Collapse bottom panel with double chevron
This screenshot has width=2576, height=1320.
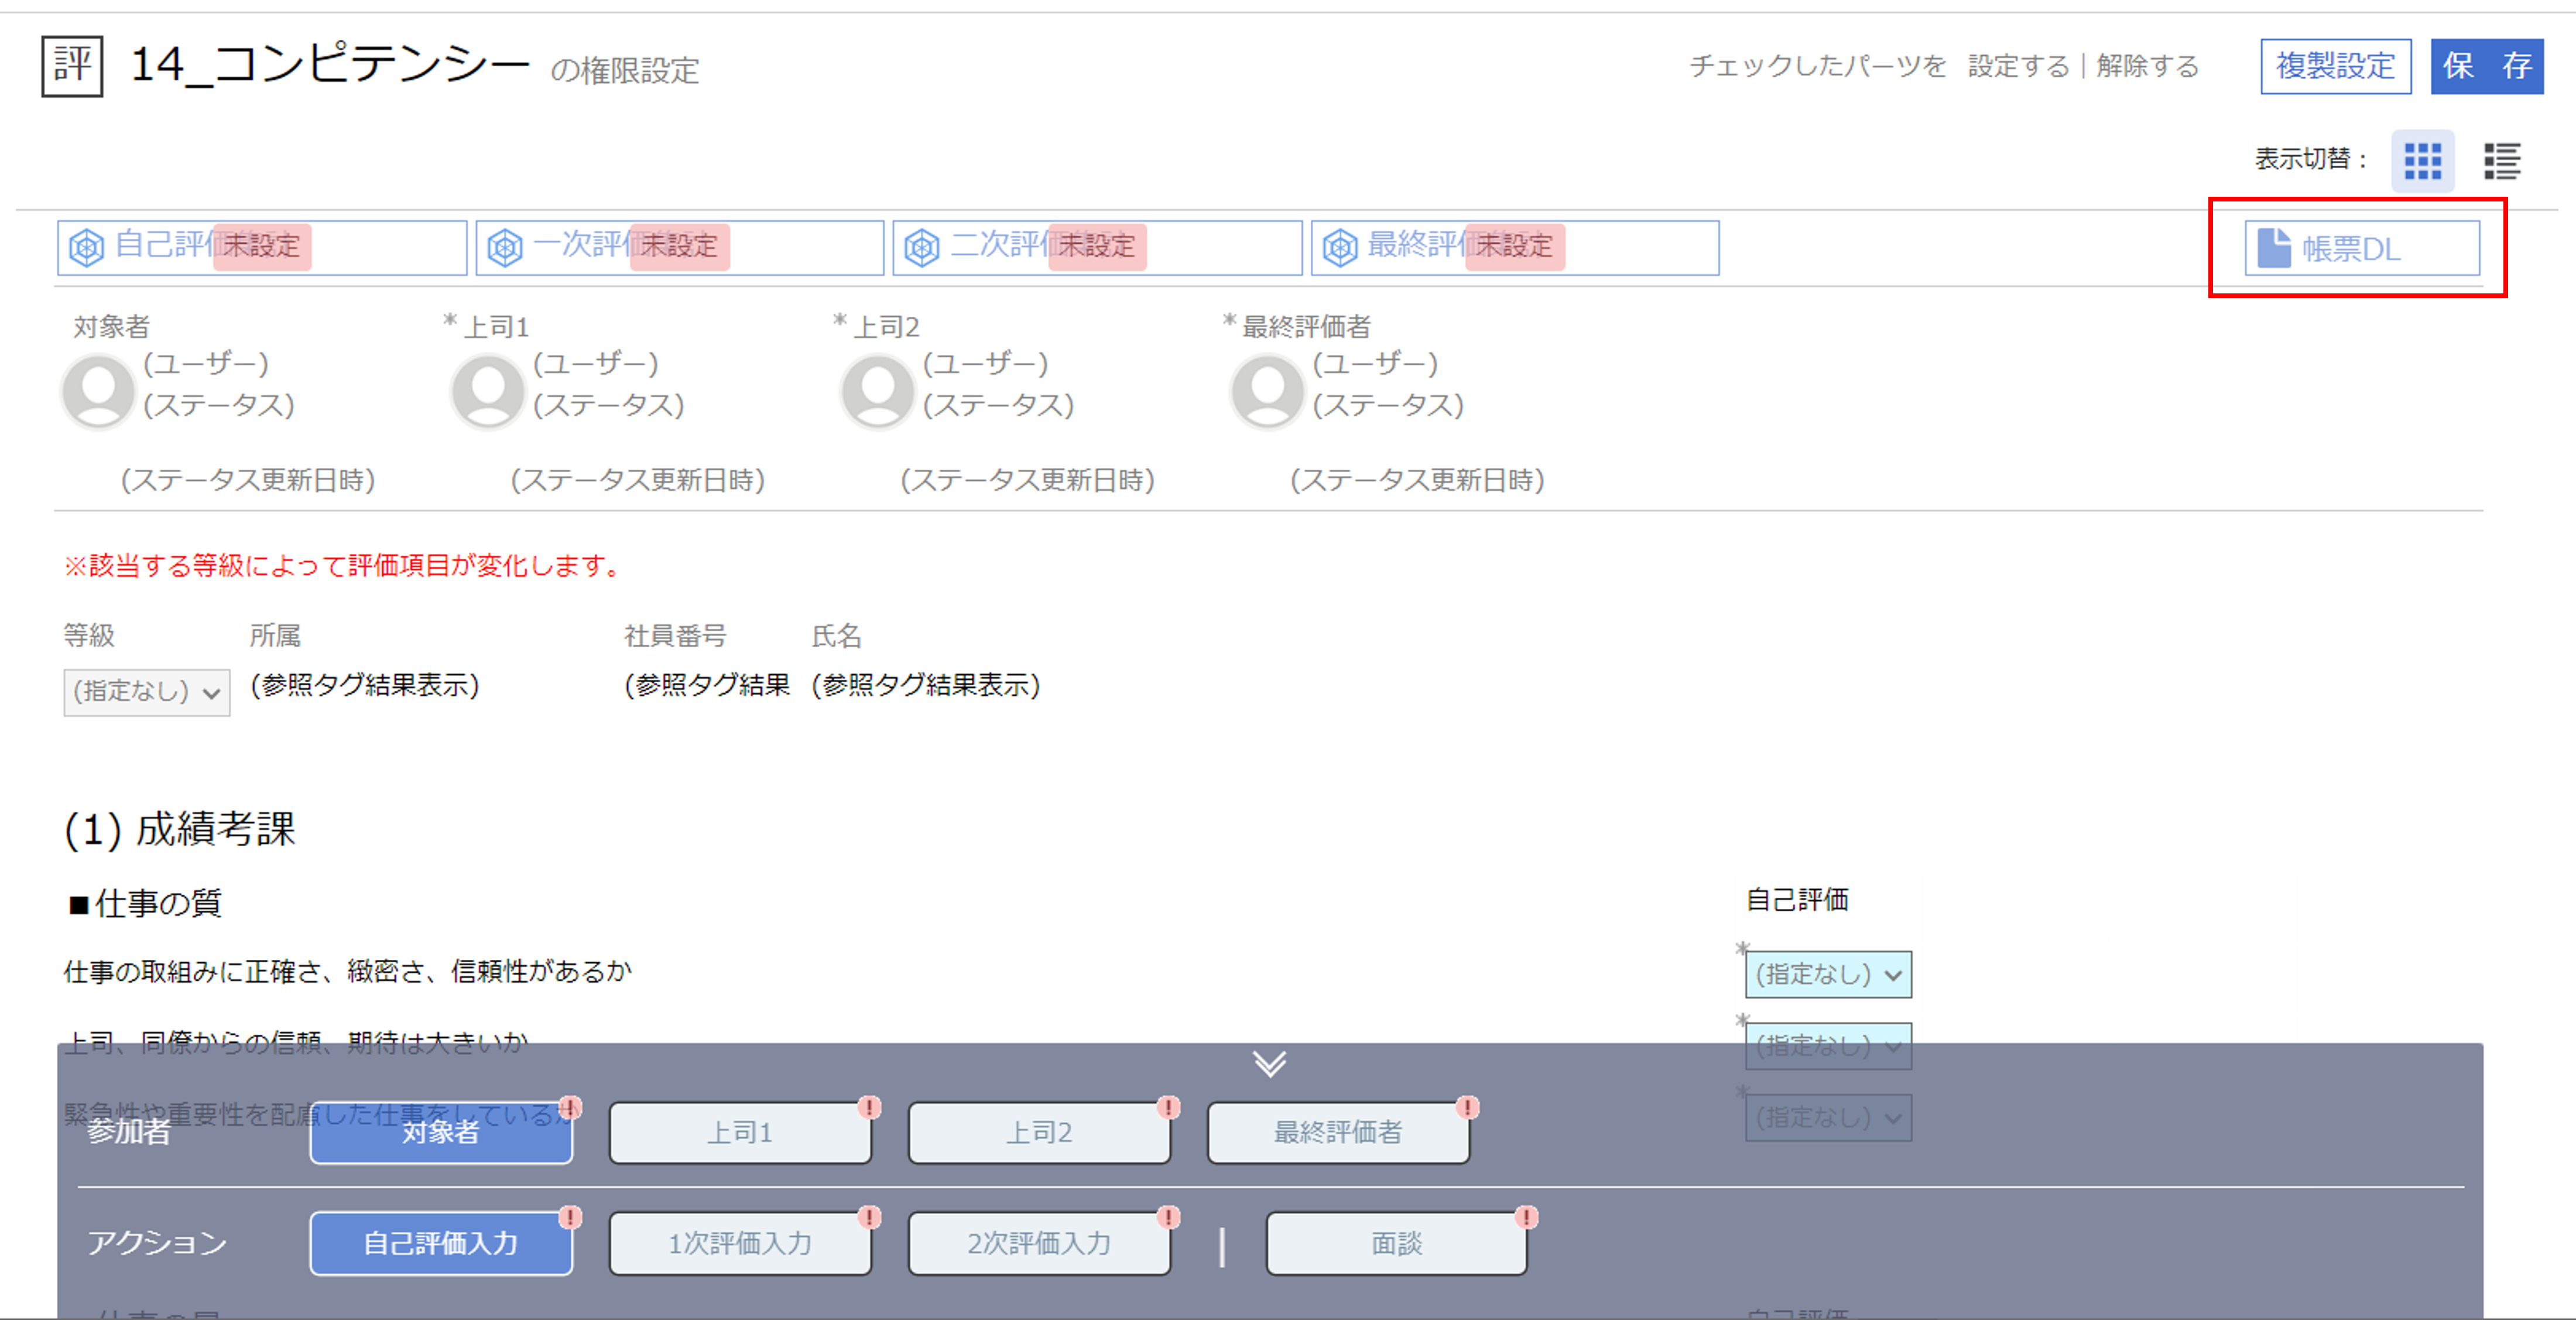tap(1269, 1063)
